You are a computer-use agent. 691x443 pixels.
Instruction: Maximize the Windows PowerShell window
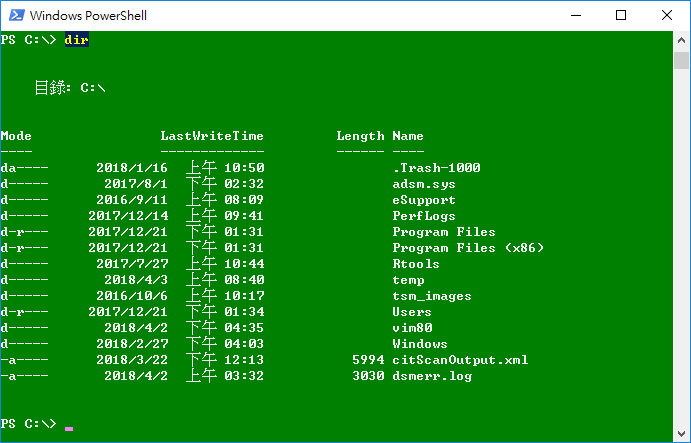click(620, 15)
